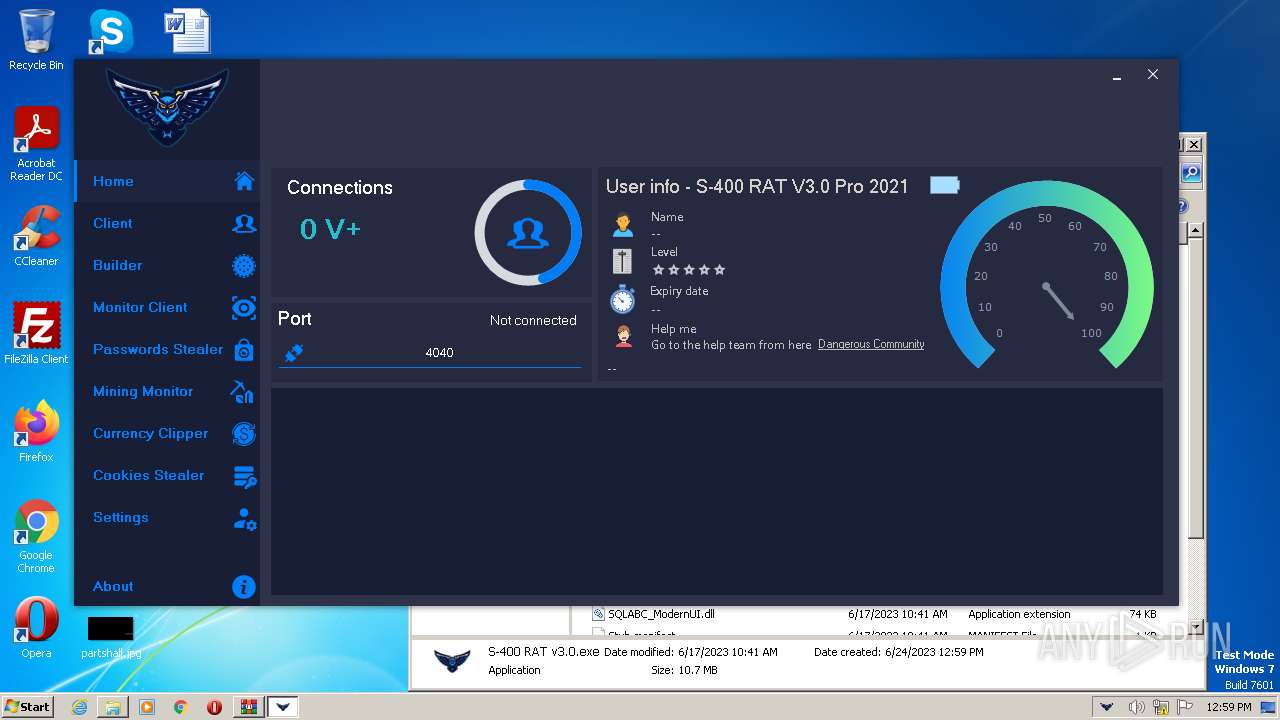Open the media player taskbar icon
This screenshot has height=720, width=1280.
tap(147, 707)
